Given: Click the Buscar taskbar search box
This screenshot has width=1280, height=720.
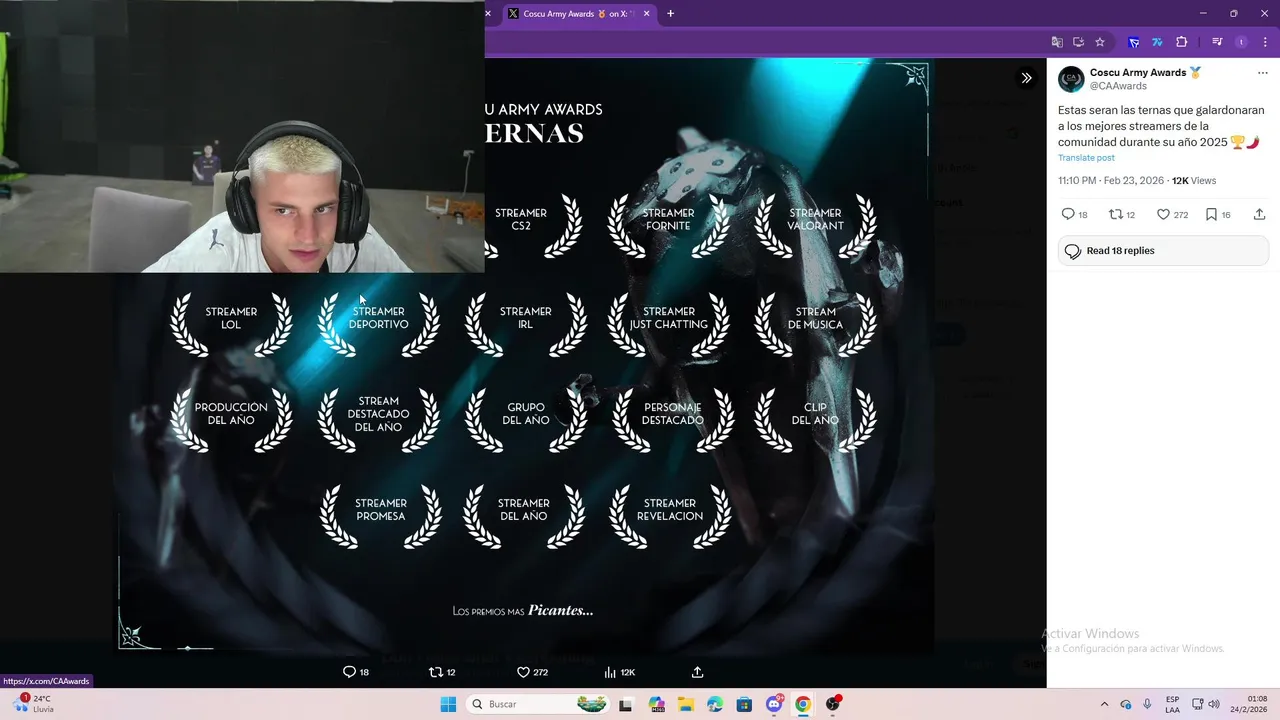Looking at the screenshot, I should coord(538,704).
